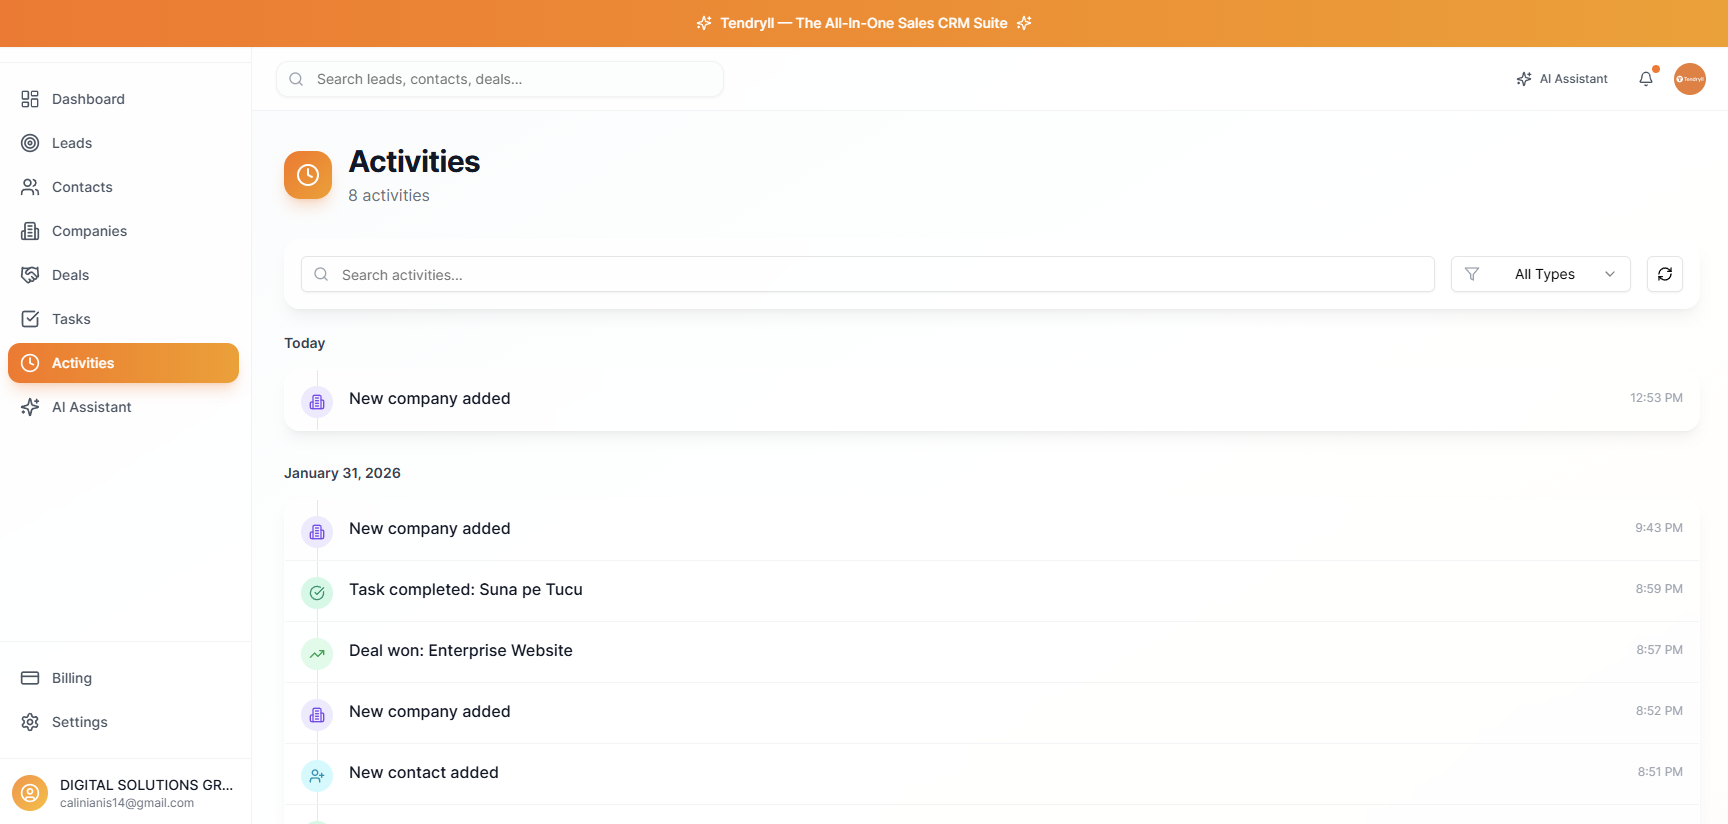Open Companies from the sidebar menu

pyautogui.click(x=89, y=231)
